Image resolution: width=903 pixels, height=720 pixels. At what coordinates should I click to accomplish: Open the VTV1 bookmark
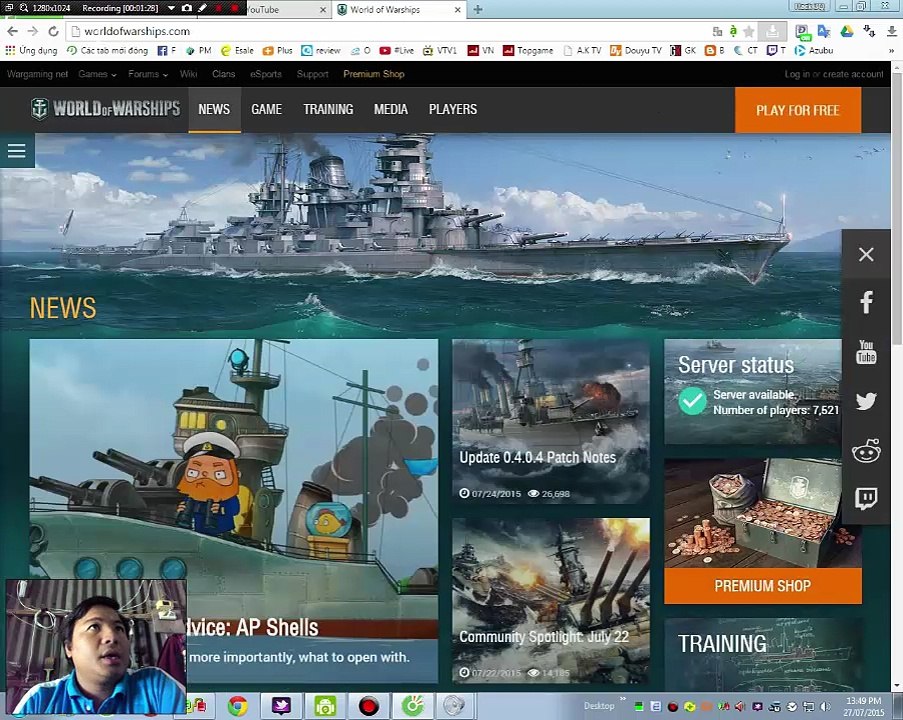439,51
